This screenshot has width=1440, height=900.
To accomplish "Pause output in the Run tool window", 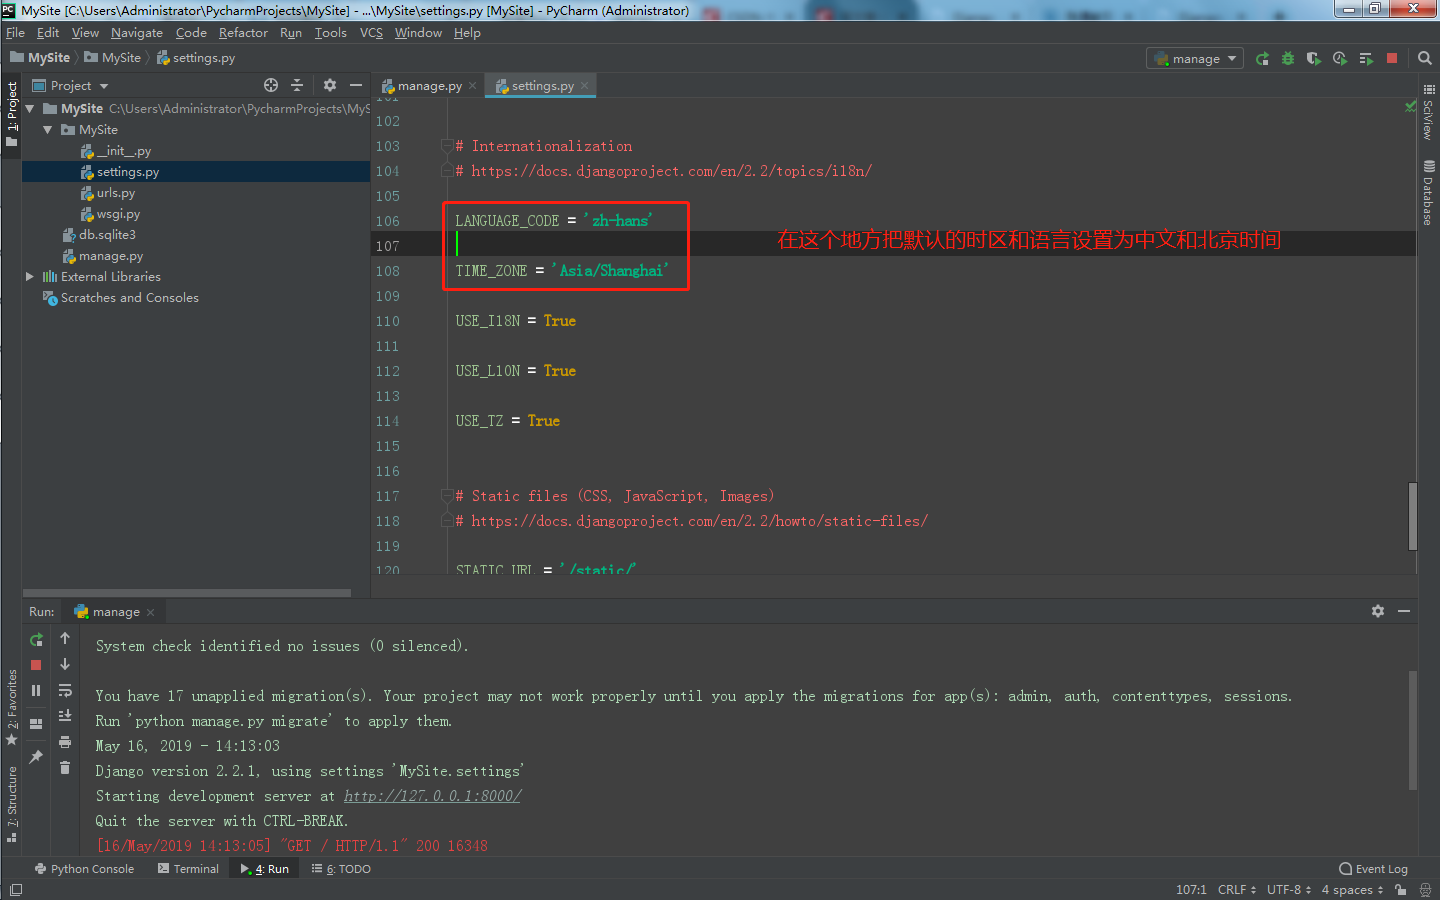I will tap(36, 690).
